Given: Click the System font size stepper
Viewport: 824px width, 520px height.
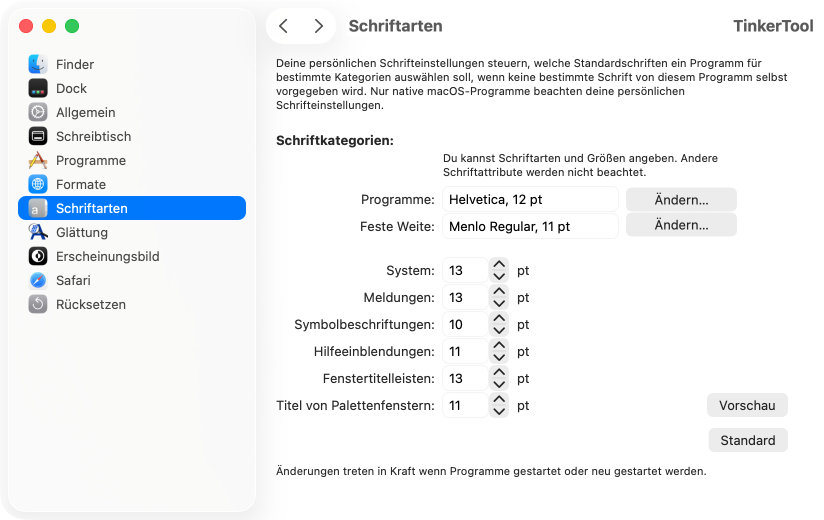Looking at the screenshot, I should pyautogui.click(x=500, y=270).
